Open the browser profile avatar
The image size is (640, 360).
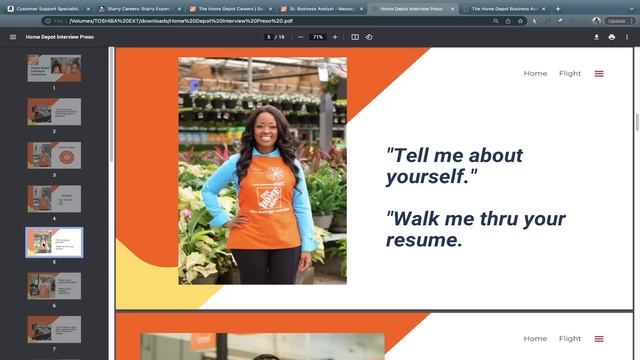click(x=596, y=20)
